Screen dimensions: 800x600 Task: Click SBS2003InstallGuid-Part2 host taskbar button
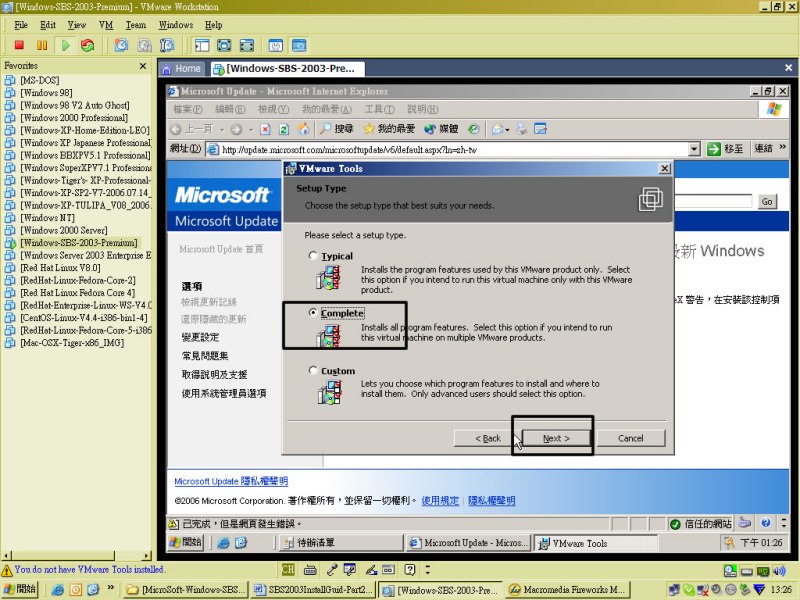pyautogui.click(x=314, y=590)
